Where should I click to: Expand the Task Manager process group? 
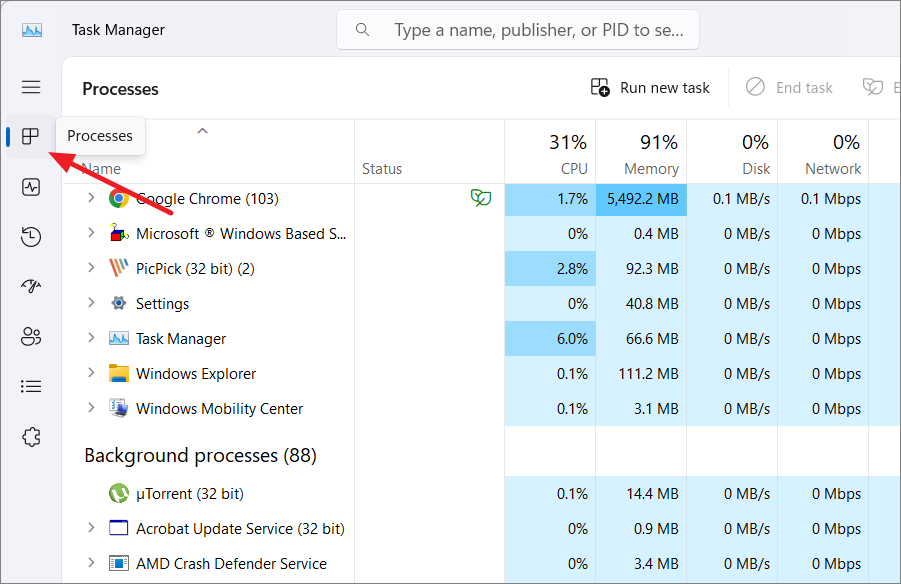91,338
